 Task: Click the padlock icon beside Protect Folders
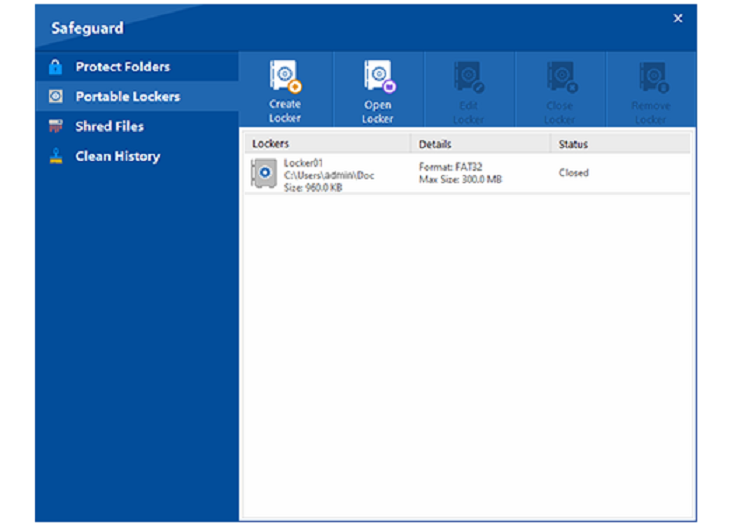tap(55, 67)
